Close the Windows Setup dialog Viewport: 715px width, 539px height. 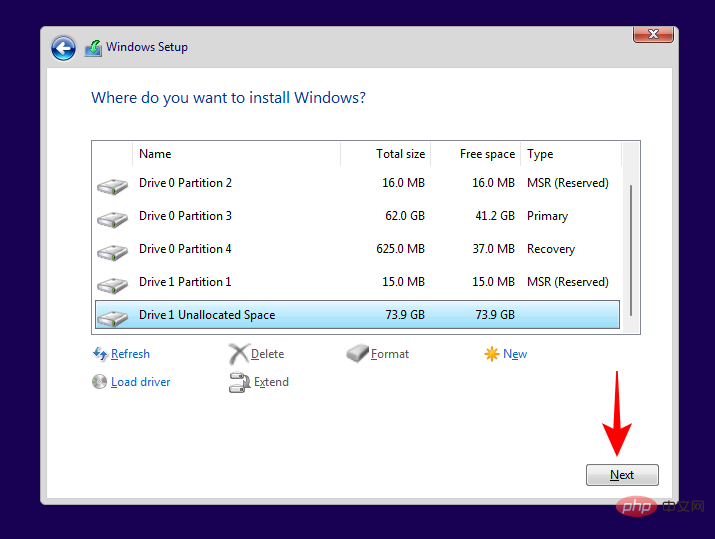653,34
